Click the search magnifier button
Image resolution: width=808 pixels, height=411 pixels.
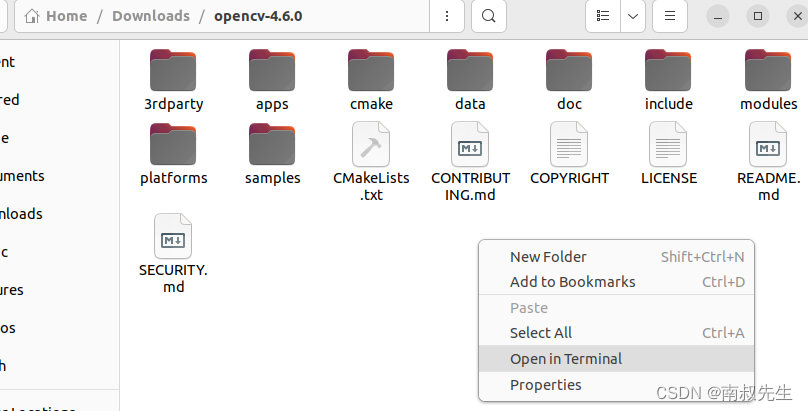click(489, 16)
